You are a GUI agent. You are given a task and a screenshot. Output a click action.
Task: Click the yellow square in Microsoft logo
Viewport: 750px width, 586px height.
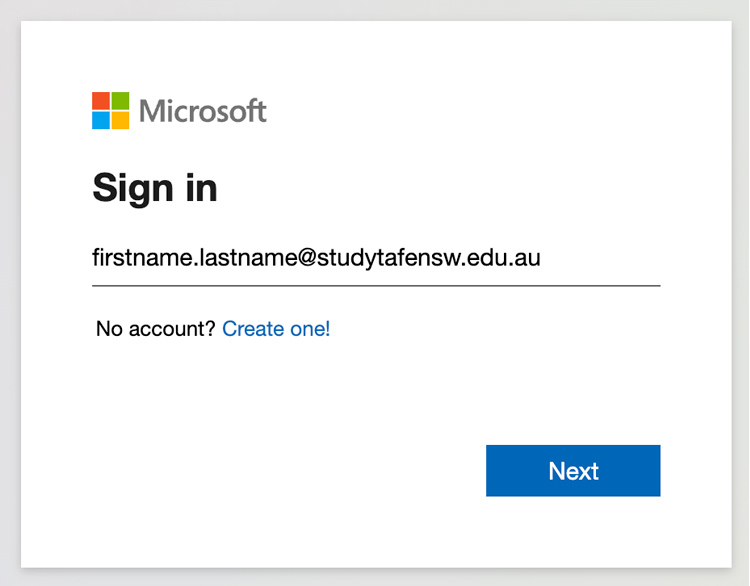coord(121,121)
